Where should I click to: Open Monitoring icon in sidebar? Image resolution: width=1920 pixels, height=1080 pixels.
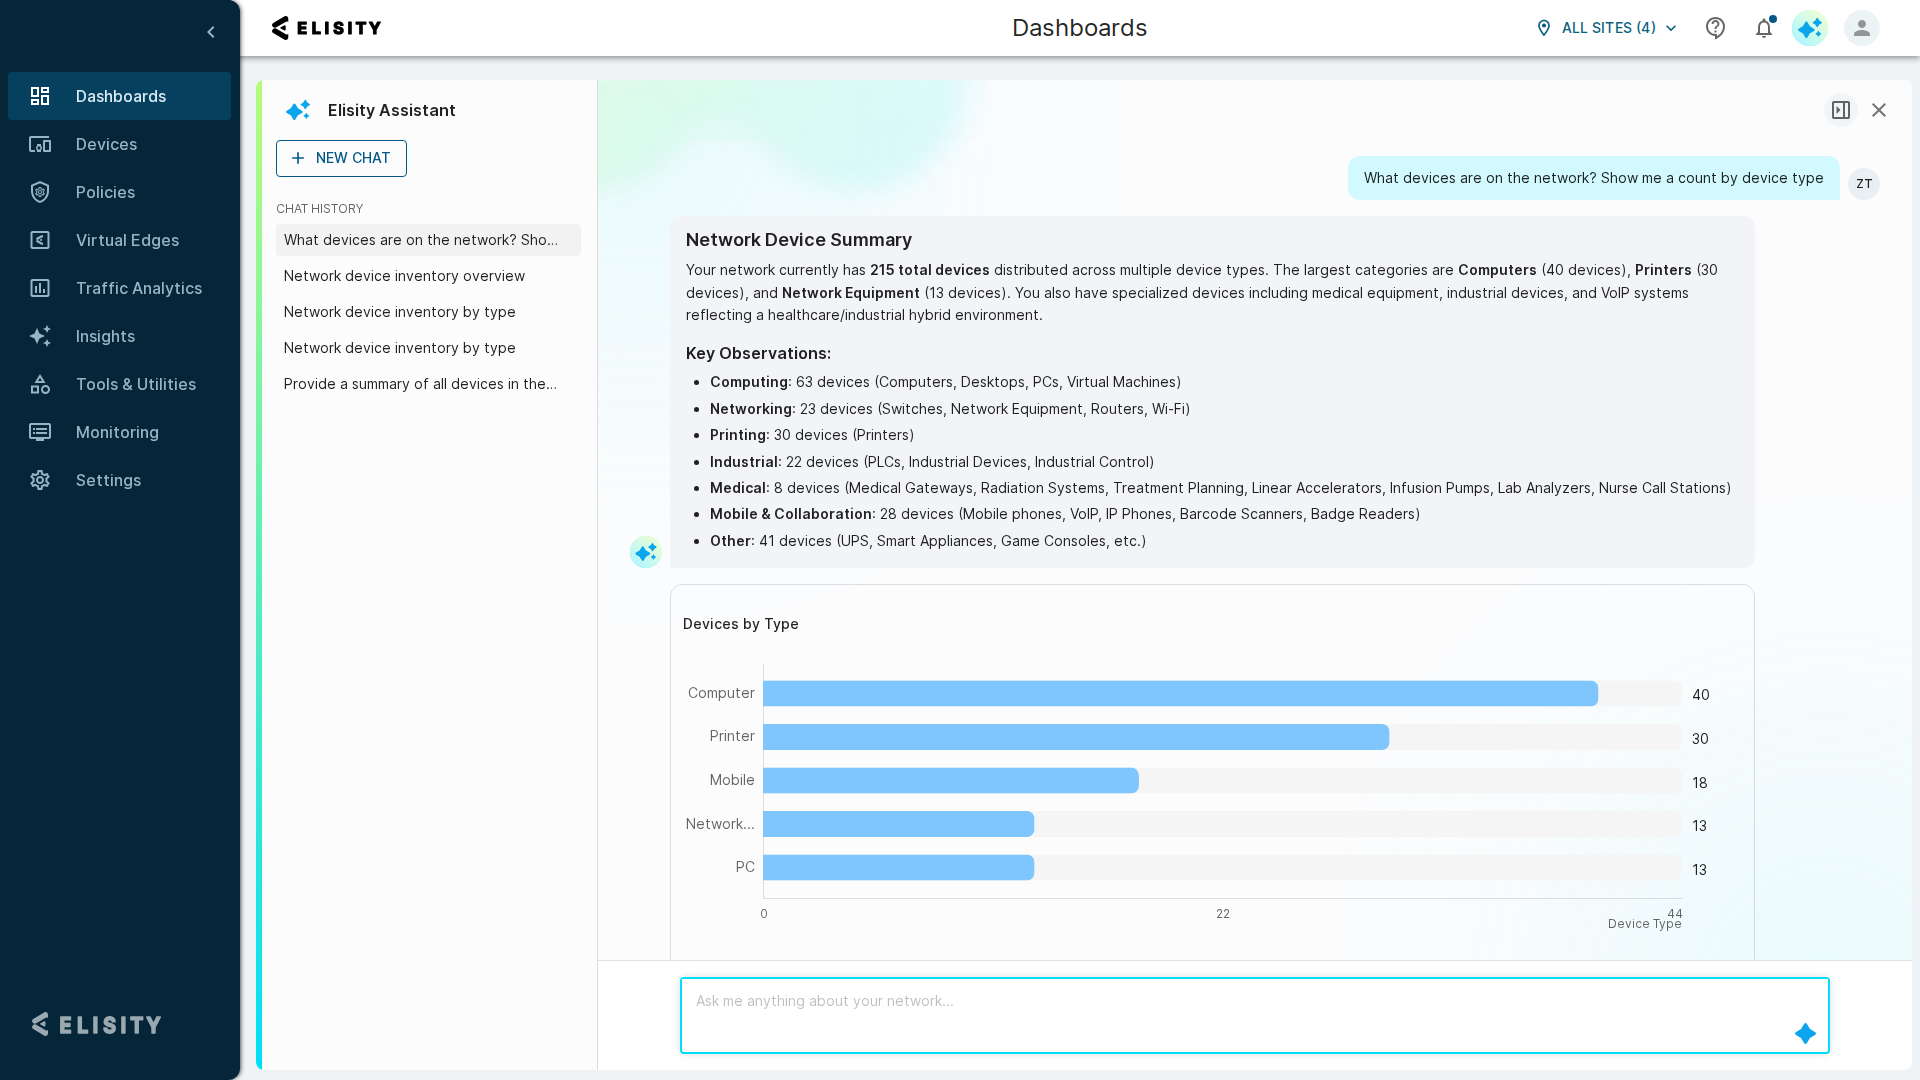pyautogui.click(x=40, y=432)
